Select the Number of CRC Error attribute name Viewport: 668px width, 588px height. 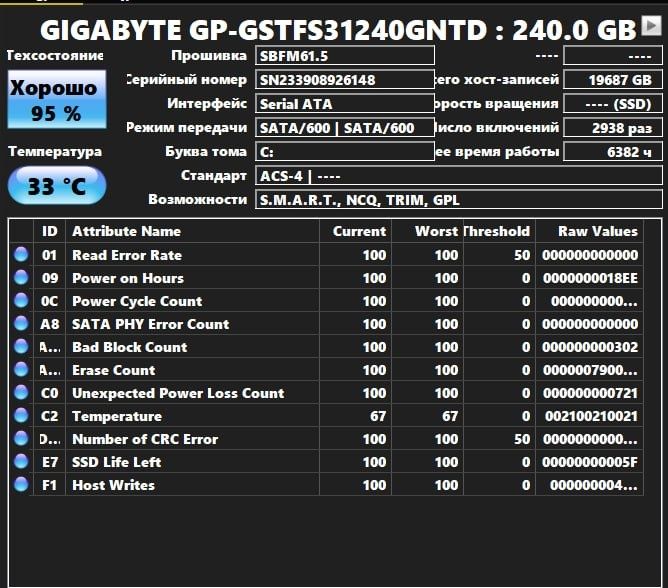145,439
